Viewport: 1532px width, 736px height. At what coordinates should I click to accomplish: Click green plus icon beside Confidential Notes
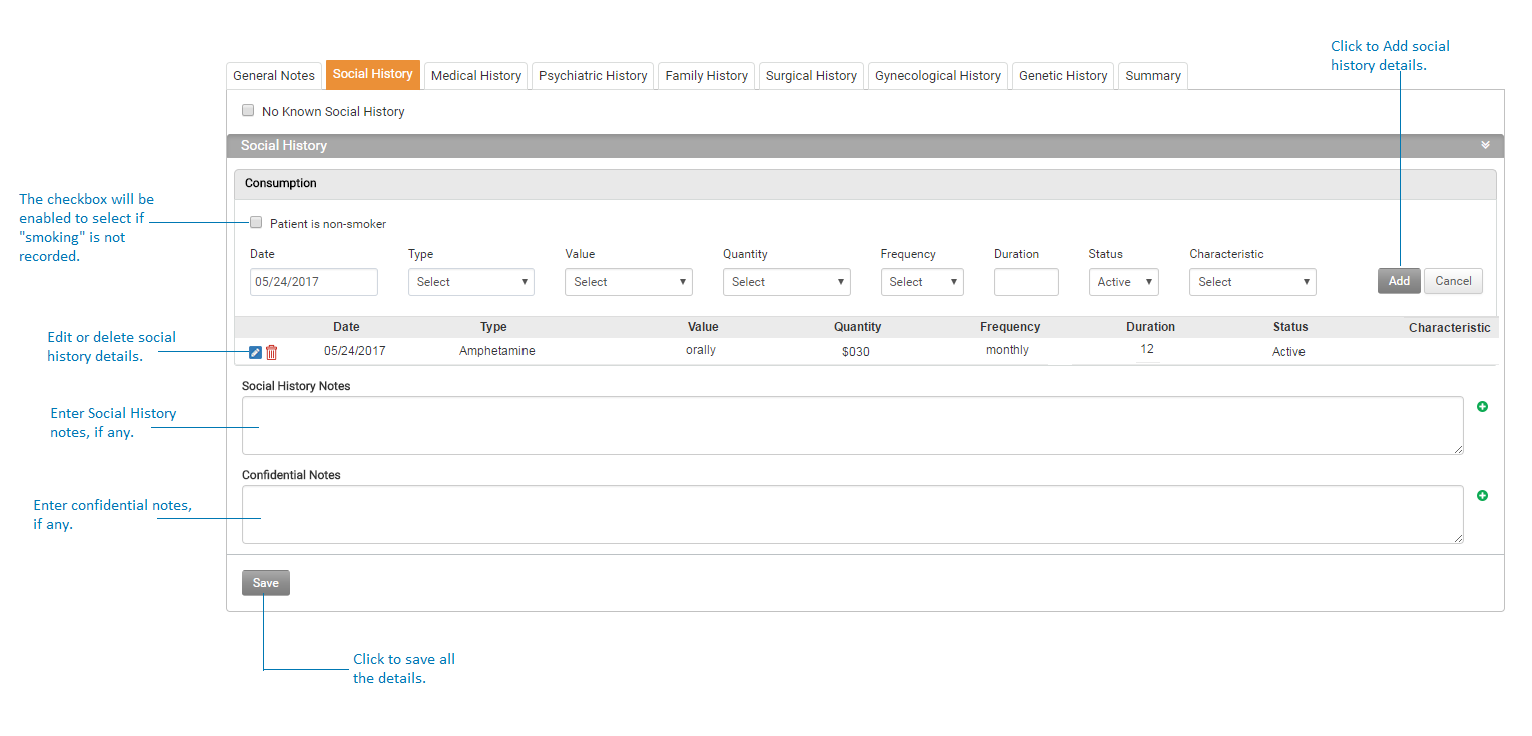point(1482,496)
